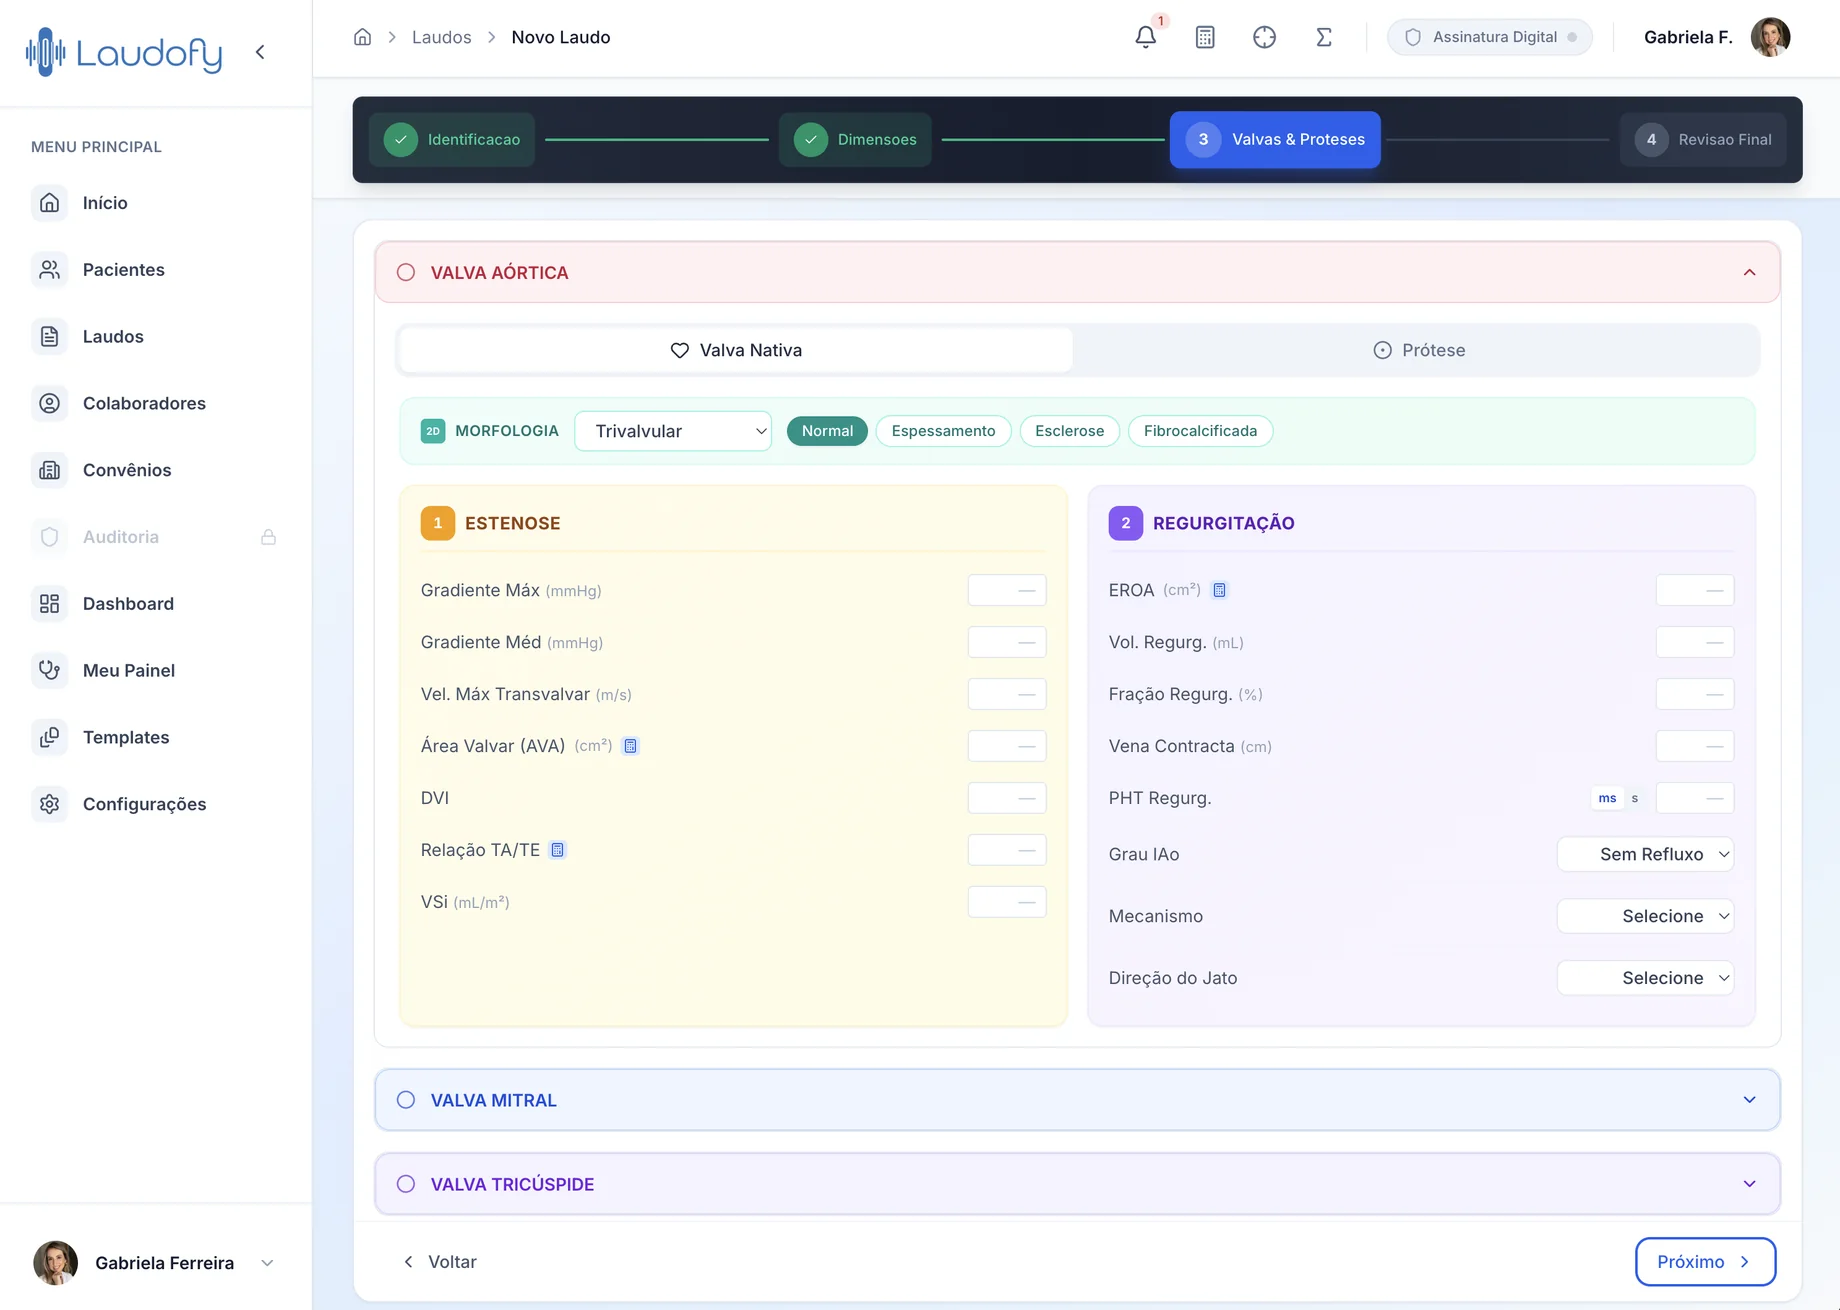Open the Grau IAo Sem Refluxo dropdown
The height and width of the screenshot is (1310, 1840).
(1645, 854)
